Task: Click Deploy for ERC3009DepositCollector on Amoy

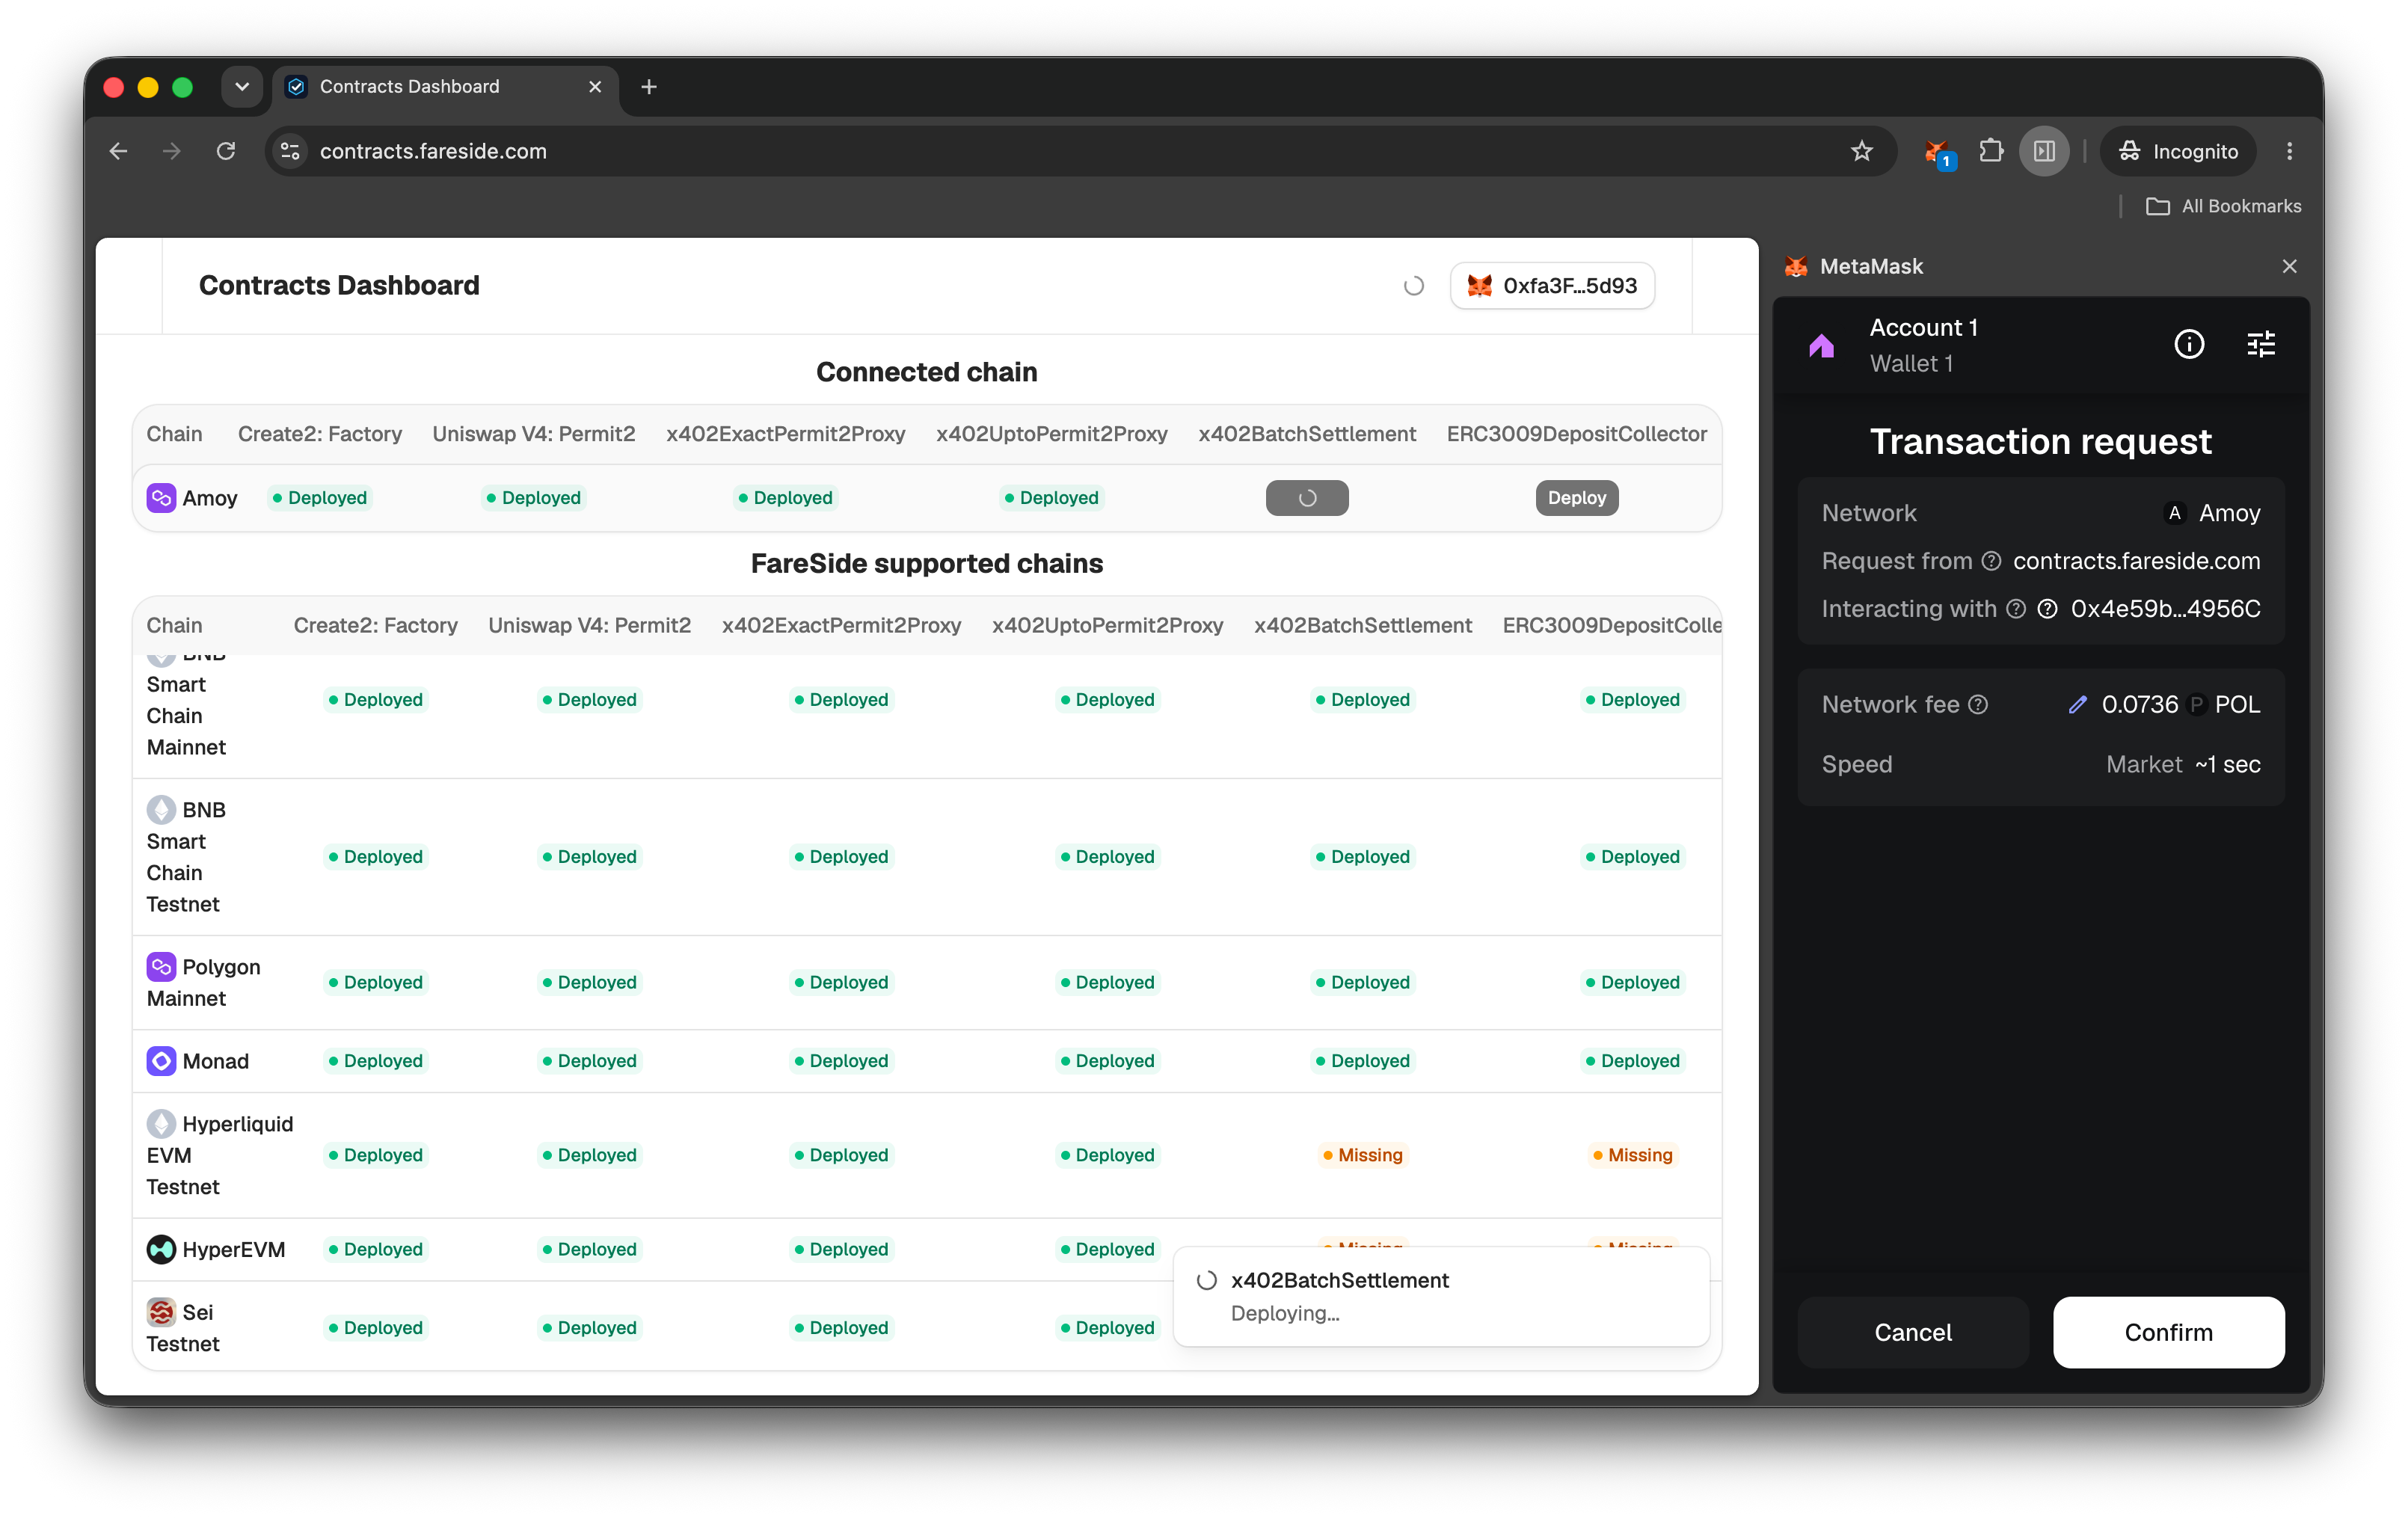Action: click(x=1576, y=498)
